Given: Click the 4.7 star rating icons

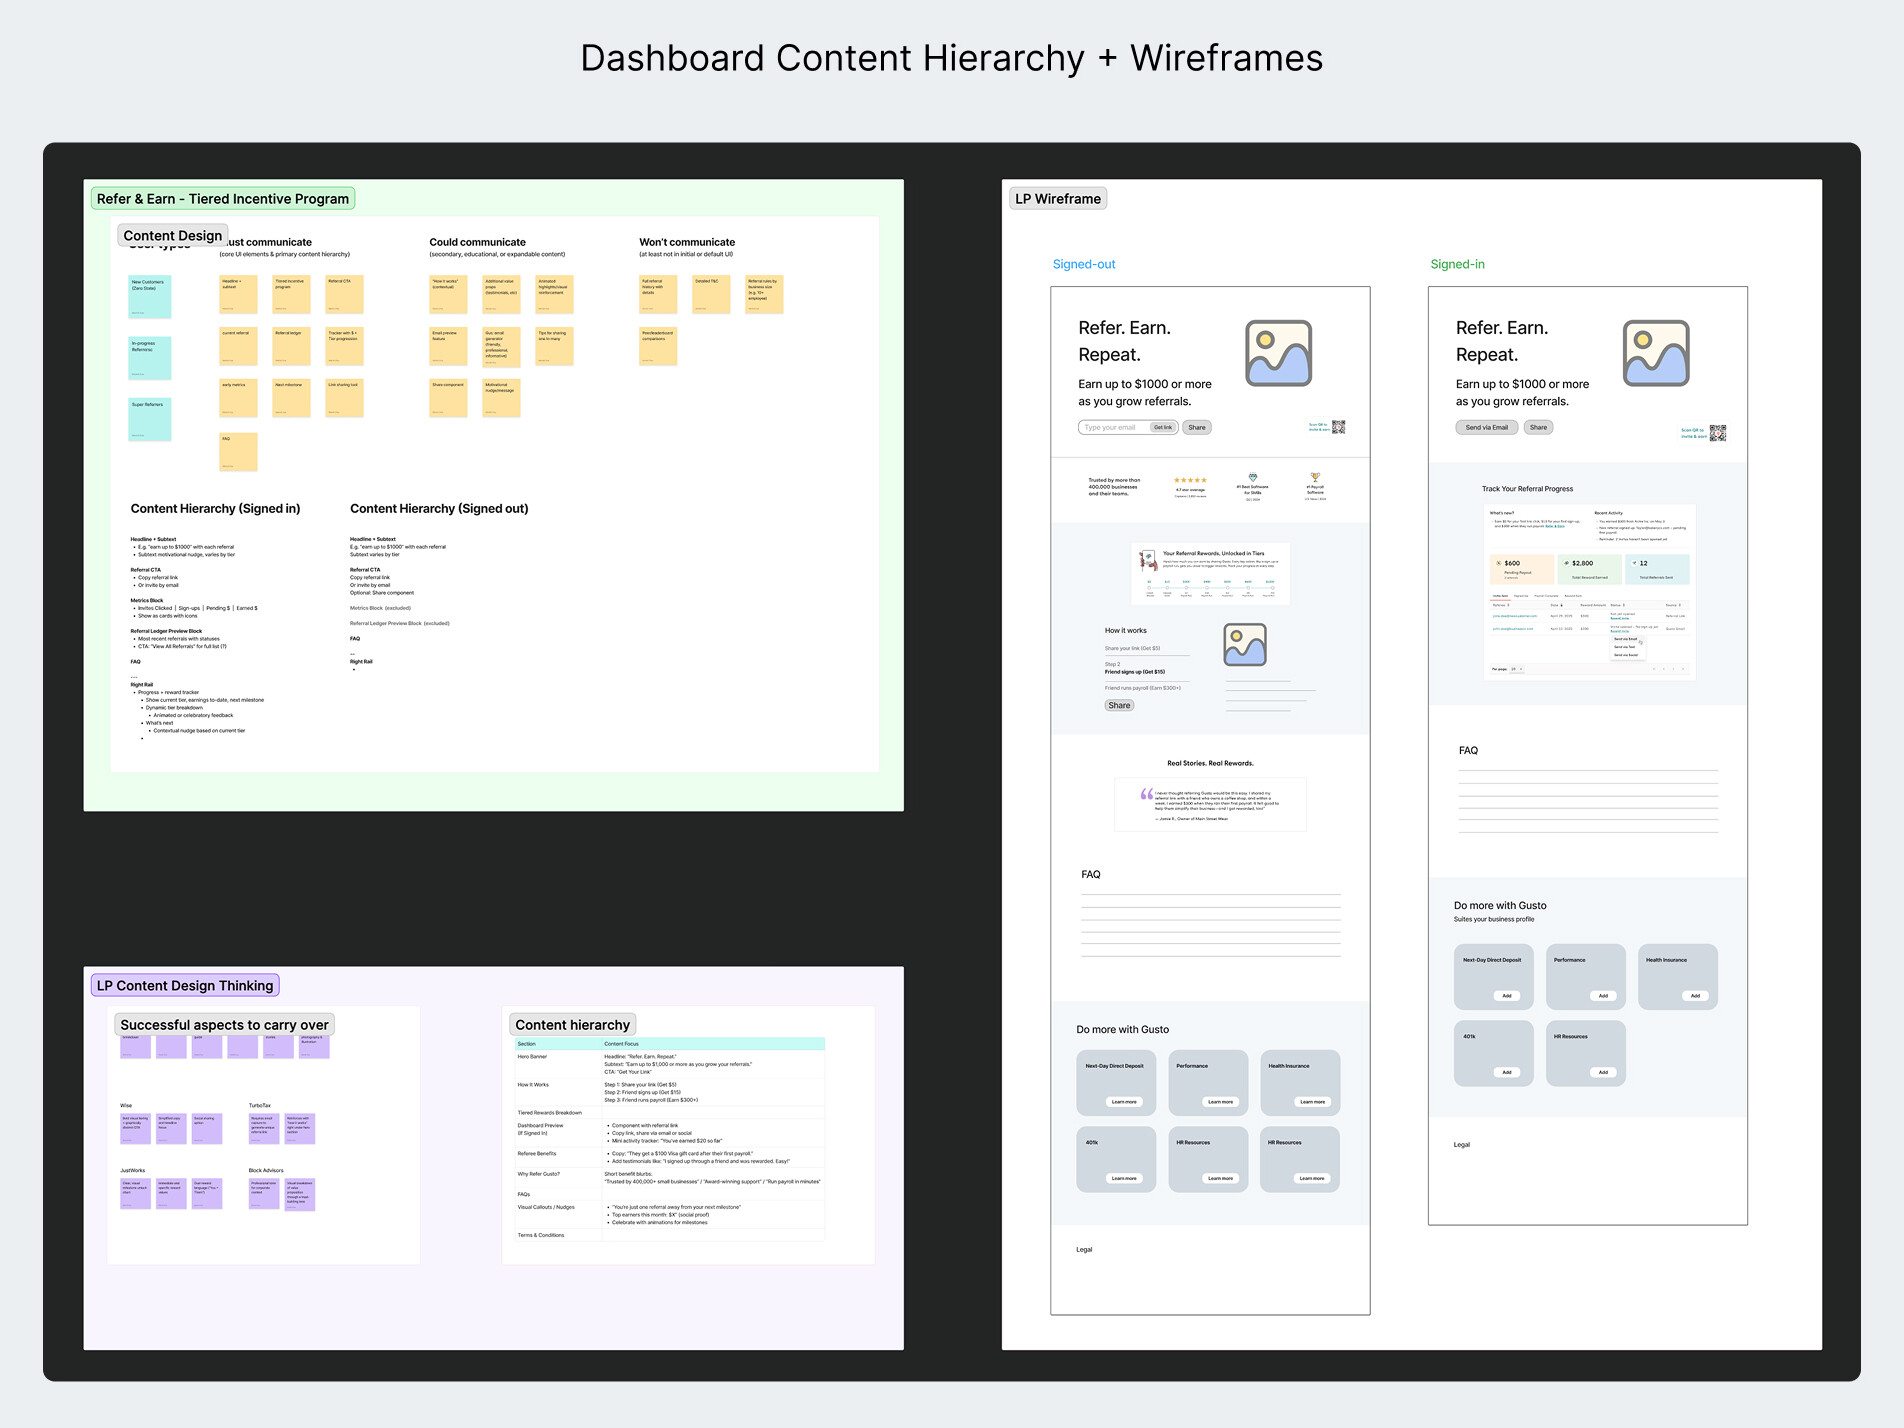Looking at the screenshot, I should tap(1190, 480).
